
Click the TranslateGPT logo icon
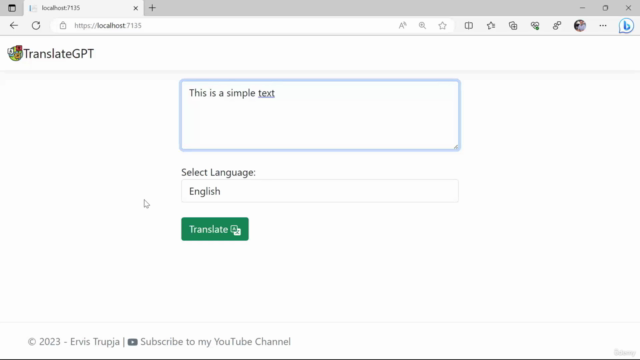click(15, 53)
